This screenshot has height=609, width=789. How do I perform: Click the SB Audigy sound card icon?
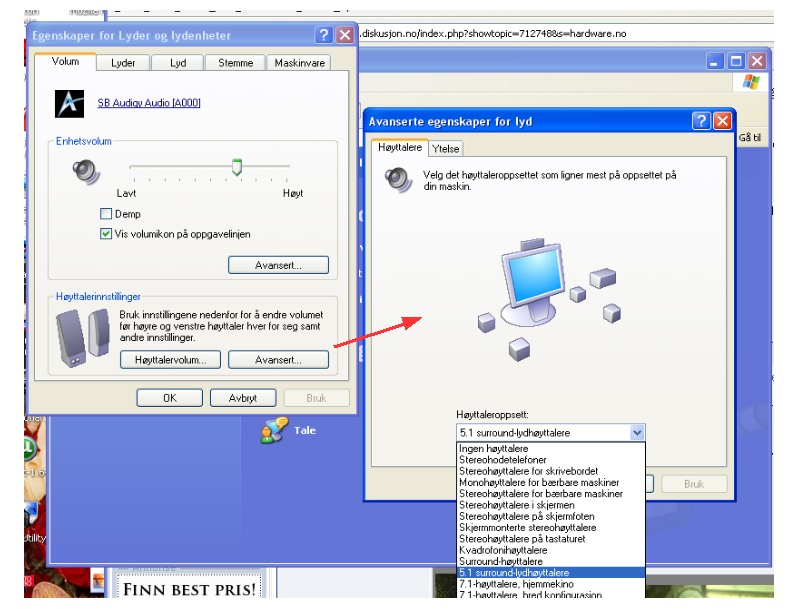[69, 104]
